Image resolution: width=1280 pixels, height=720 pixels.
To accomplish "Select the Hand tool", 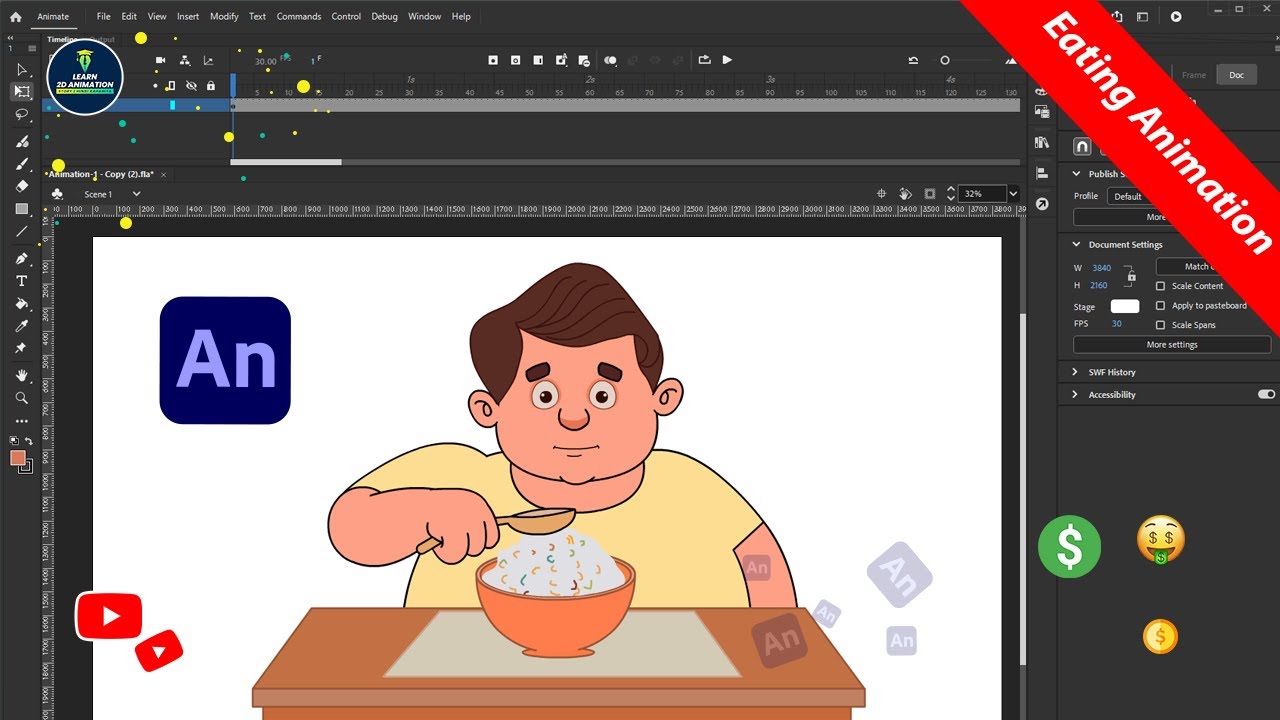I will tap(22, 375).
